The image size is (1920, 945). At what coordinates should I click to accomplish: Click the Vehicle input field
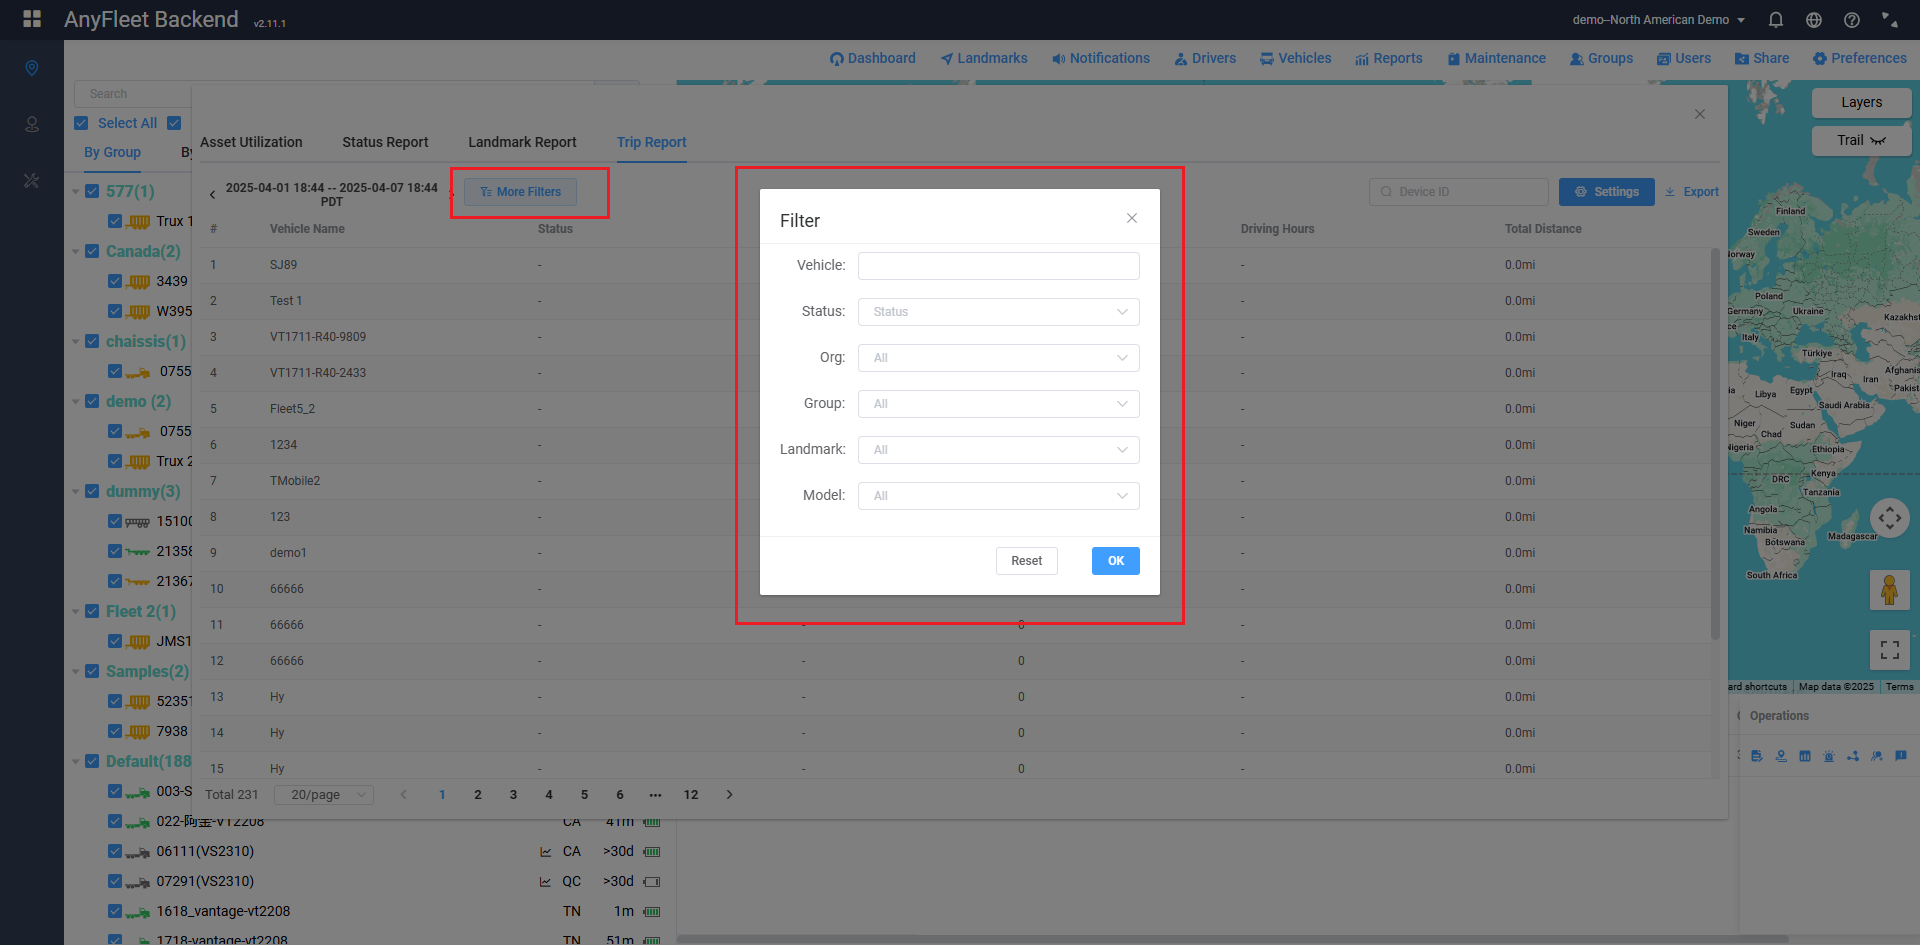pos(998,266)
